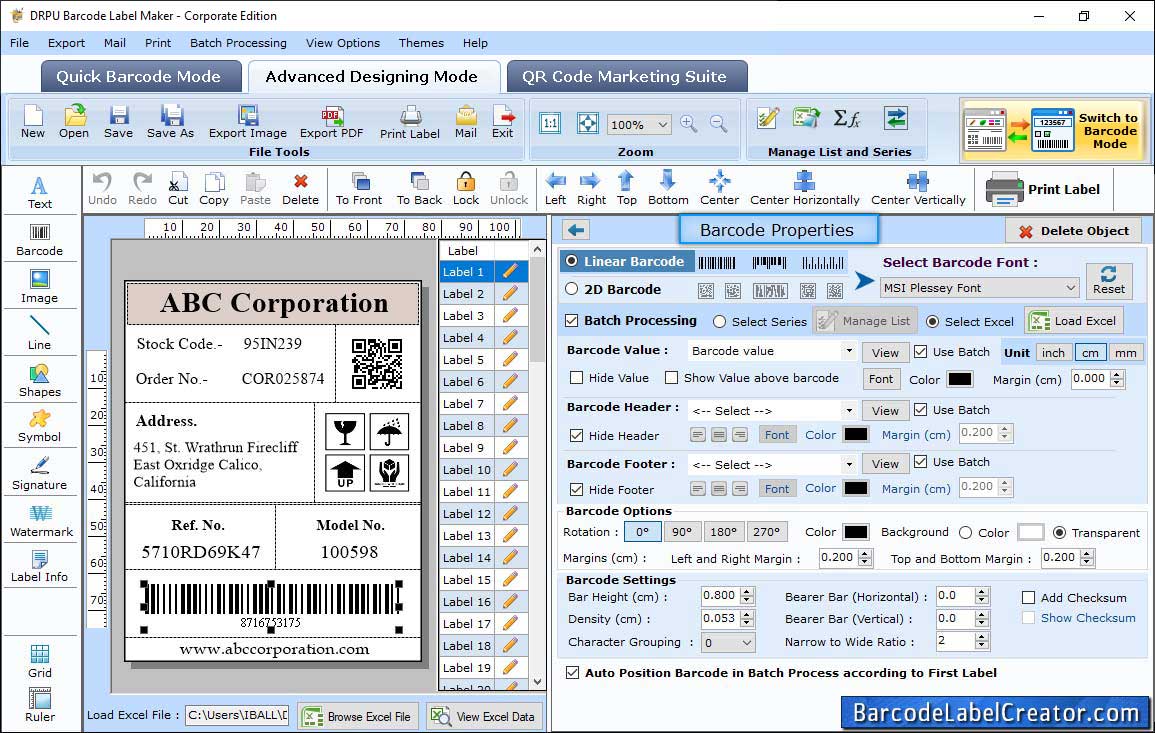Enable Add Checksum checkbox
Viewport: 1155px width, 733px height.
click(x=1029, y=597)
